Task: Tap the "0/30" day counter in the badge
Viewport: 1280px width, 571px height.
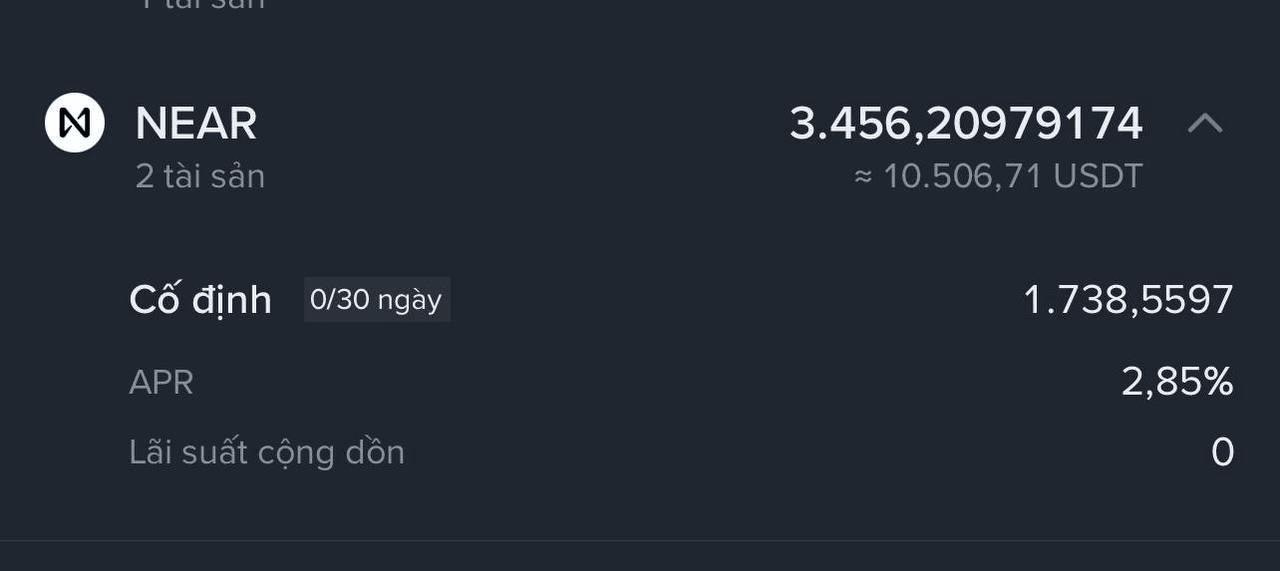Action: (340, 300)
